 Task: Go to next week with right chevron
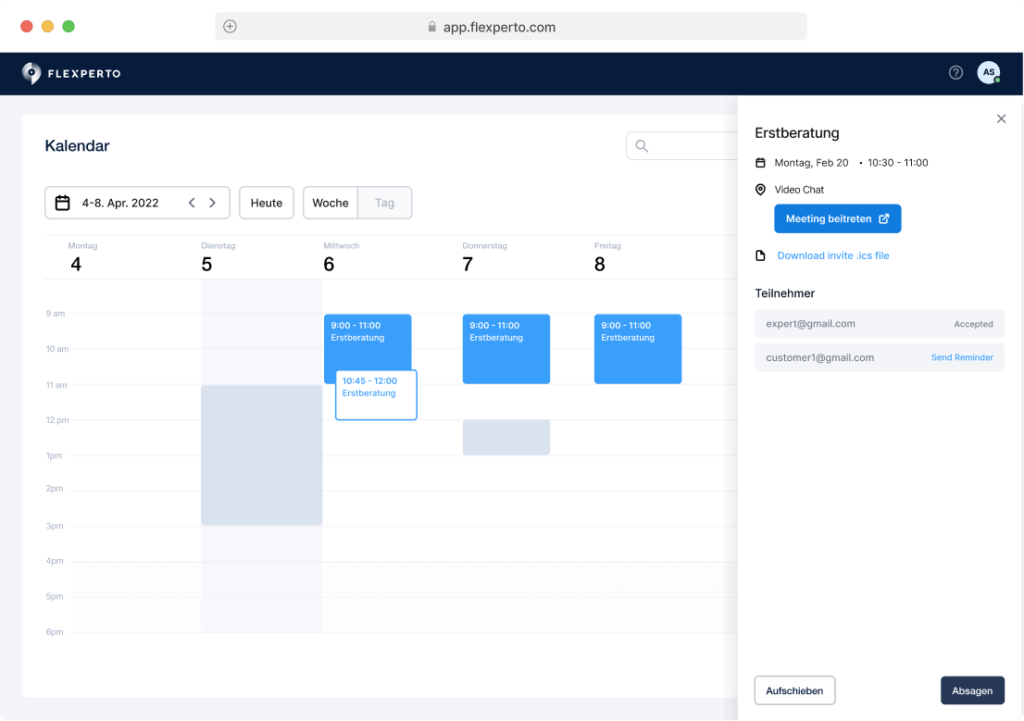[212, 203]
